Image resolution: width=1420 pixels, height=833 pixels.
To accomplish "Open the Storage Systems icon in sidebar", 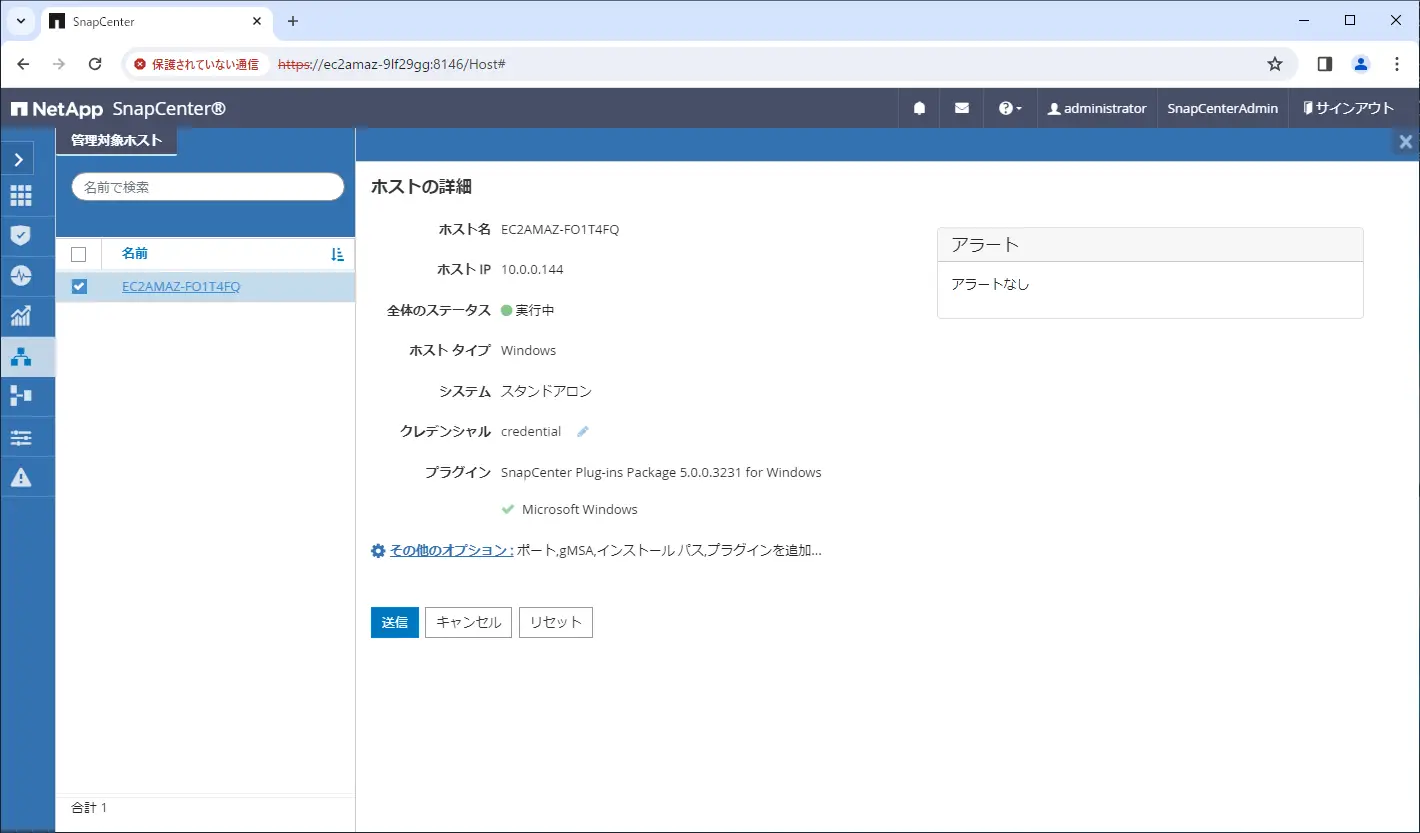I will [x=21, y=396].
